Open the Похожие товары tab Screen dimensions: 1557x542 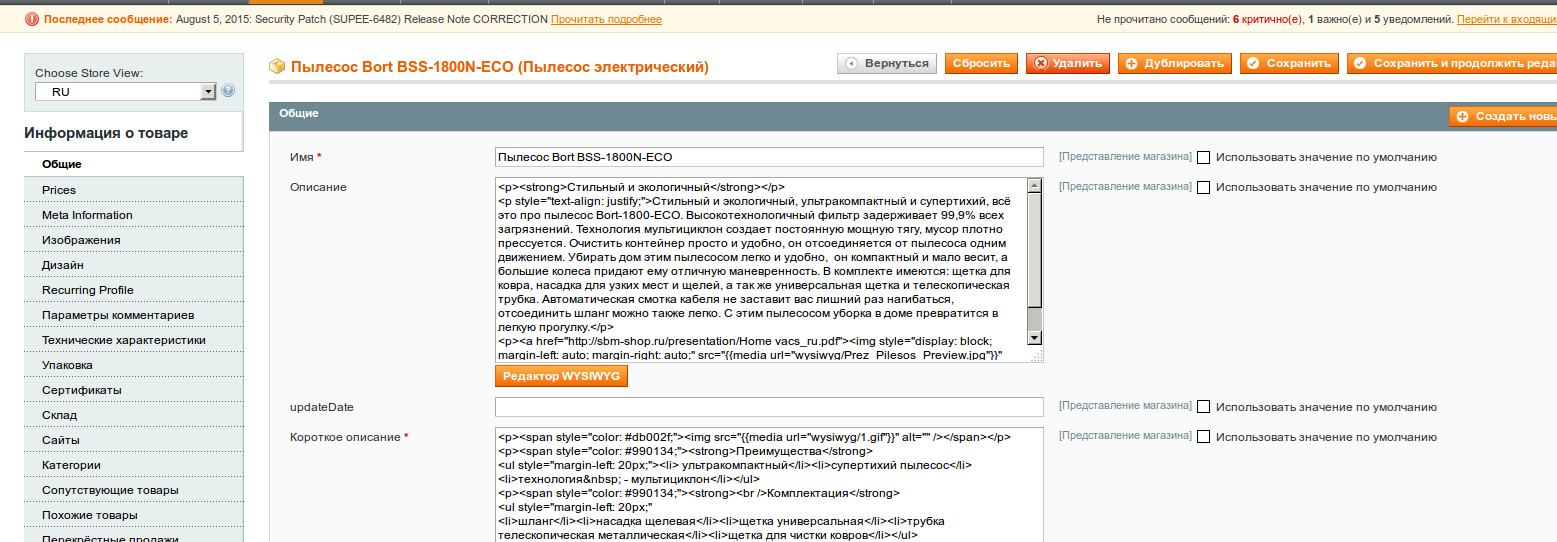[134, 515]
